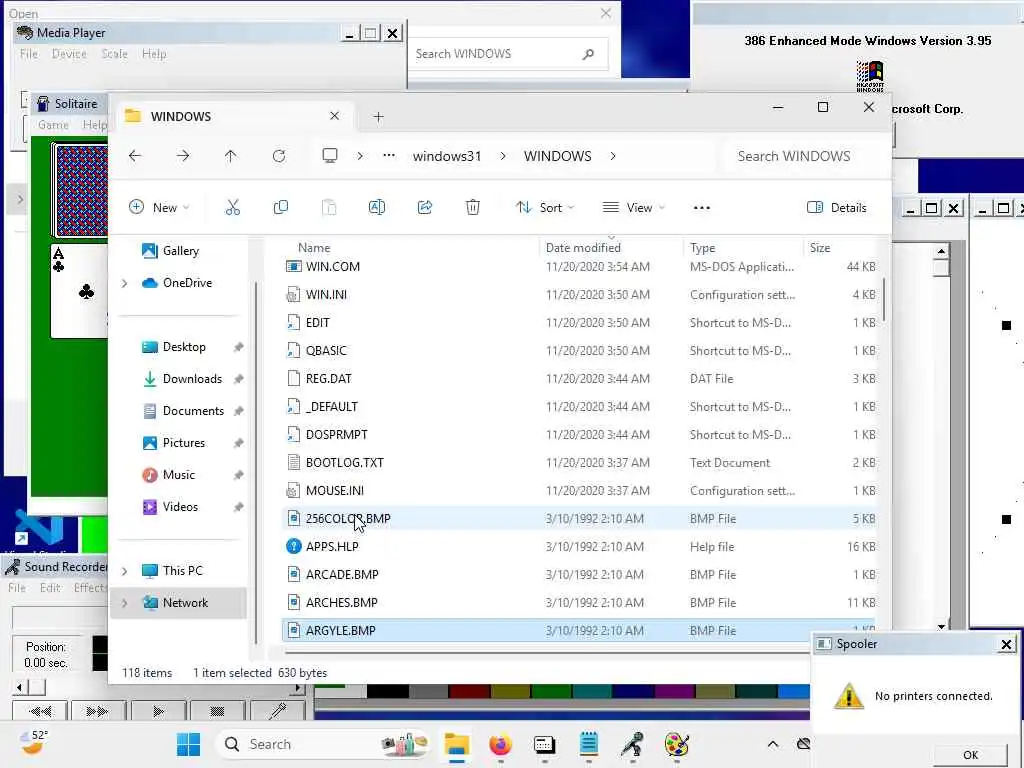Expand the hidden path ellipsis in address bar
This screenshot has height=768, width=1024.
click(389, 155)
